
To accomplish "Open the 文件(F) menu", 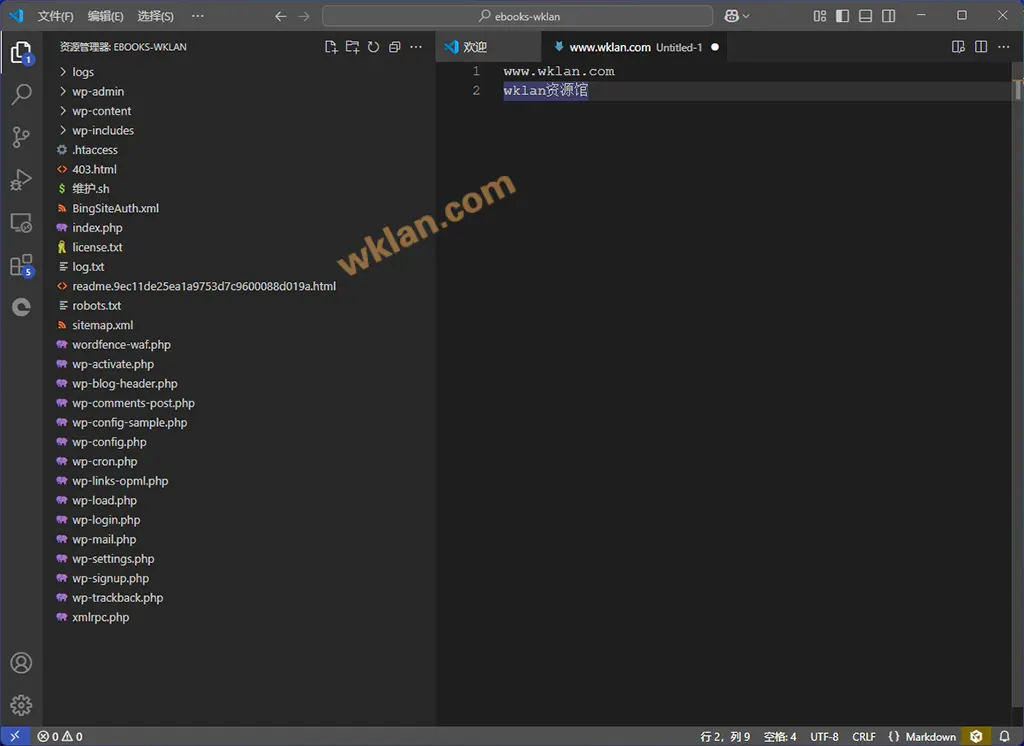I will (x=56, y=16).
